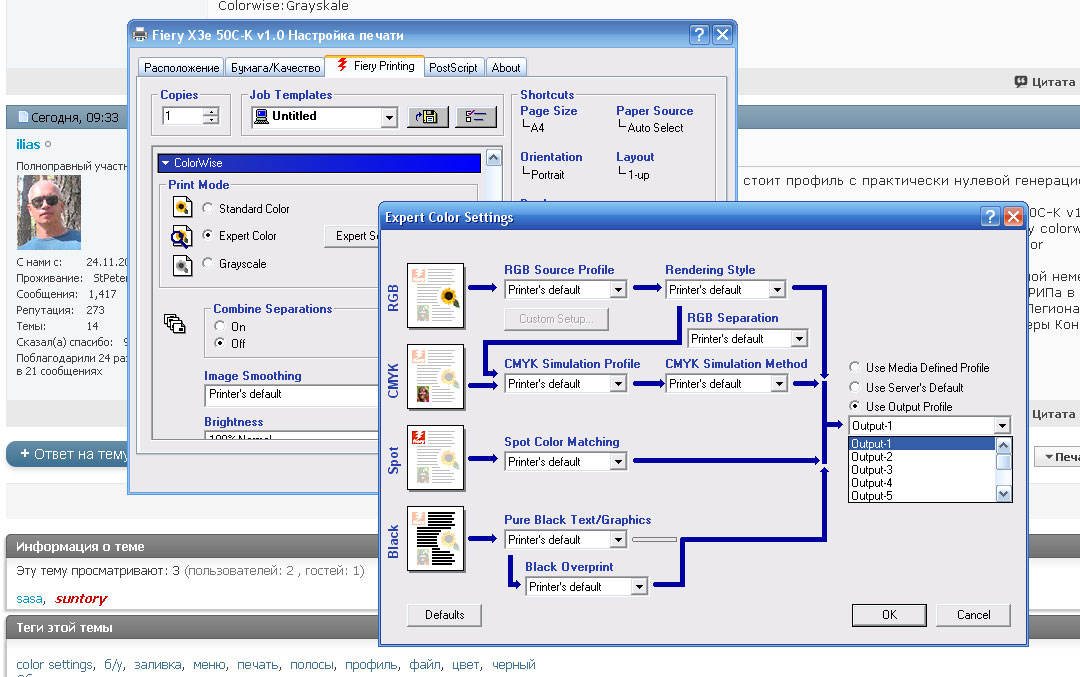Click the help button in Expert Color Settings
Viewport: 1080px width, 677px height.
tap(990, 217)
